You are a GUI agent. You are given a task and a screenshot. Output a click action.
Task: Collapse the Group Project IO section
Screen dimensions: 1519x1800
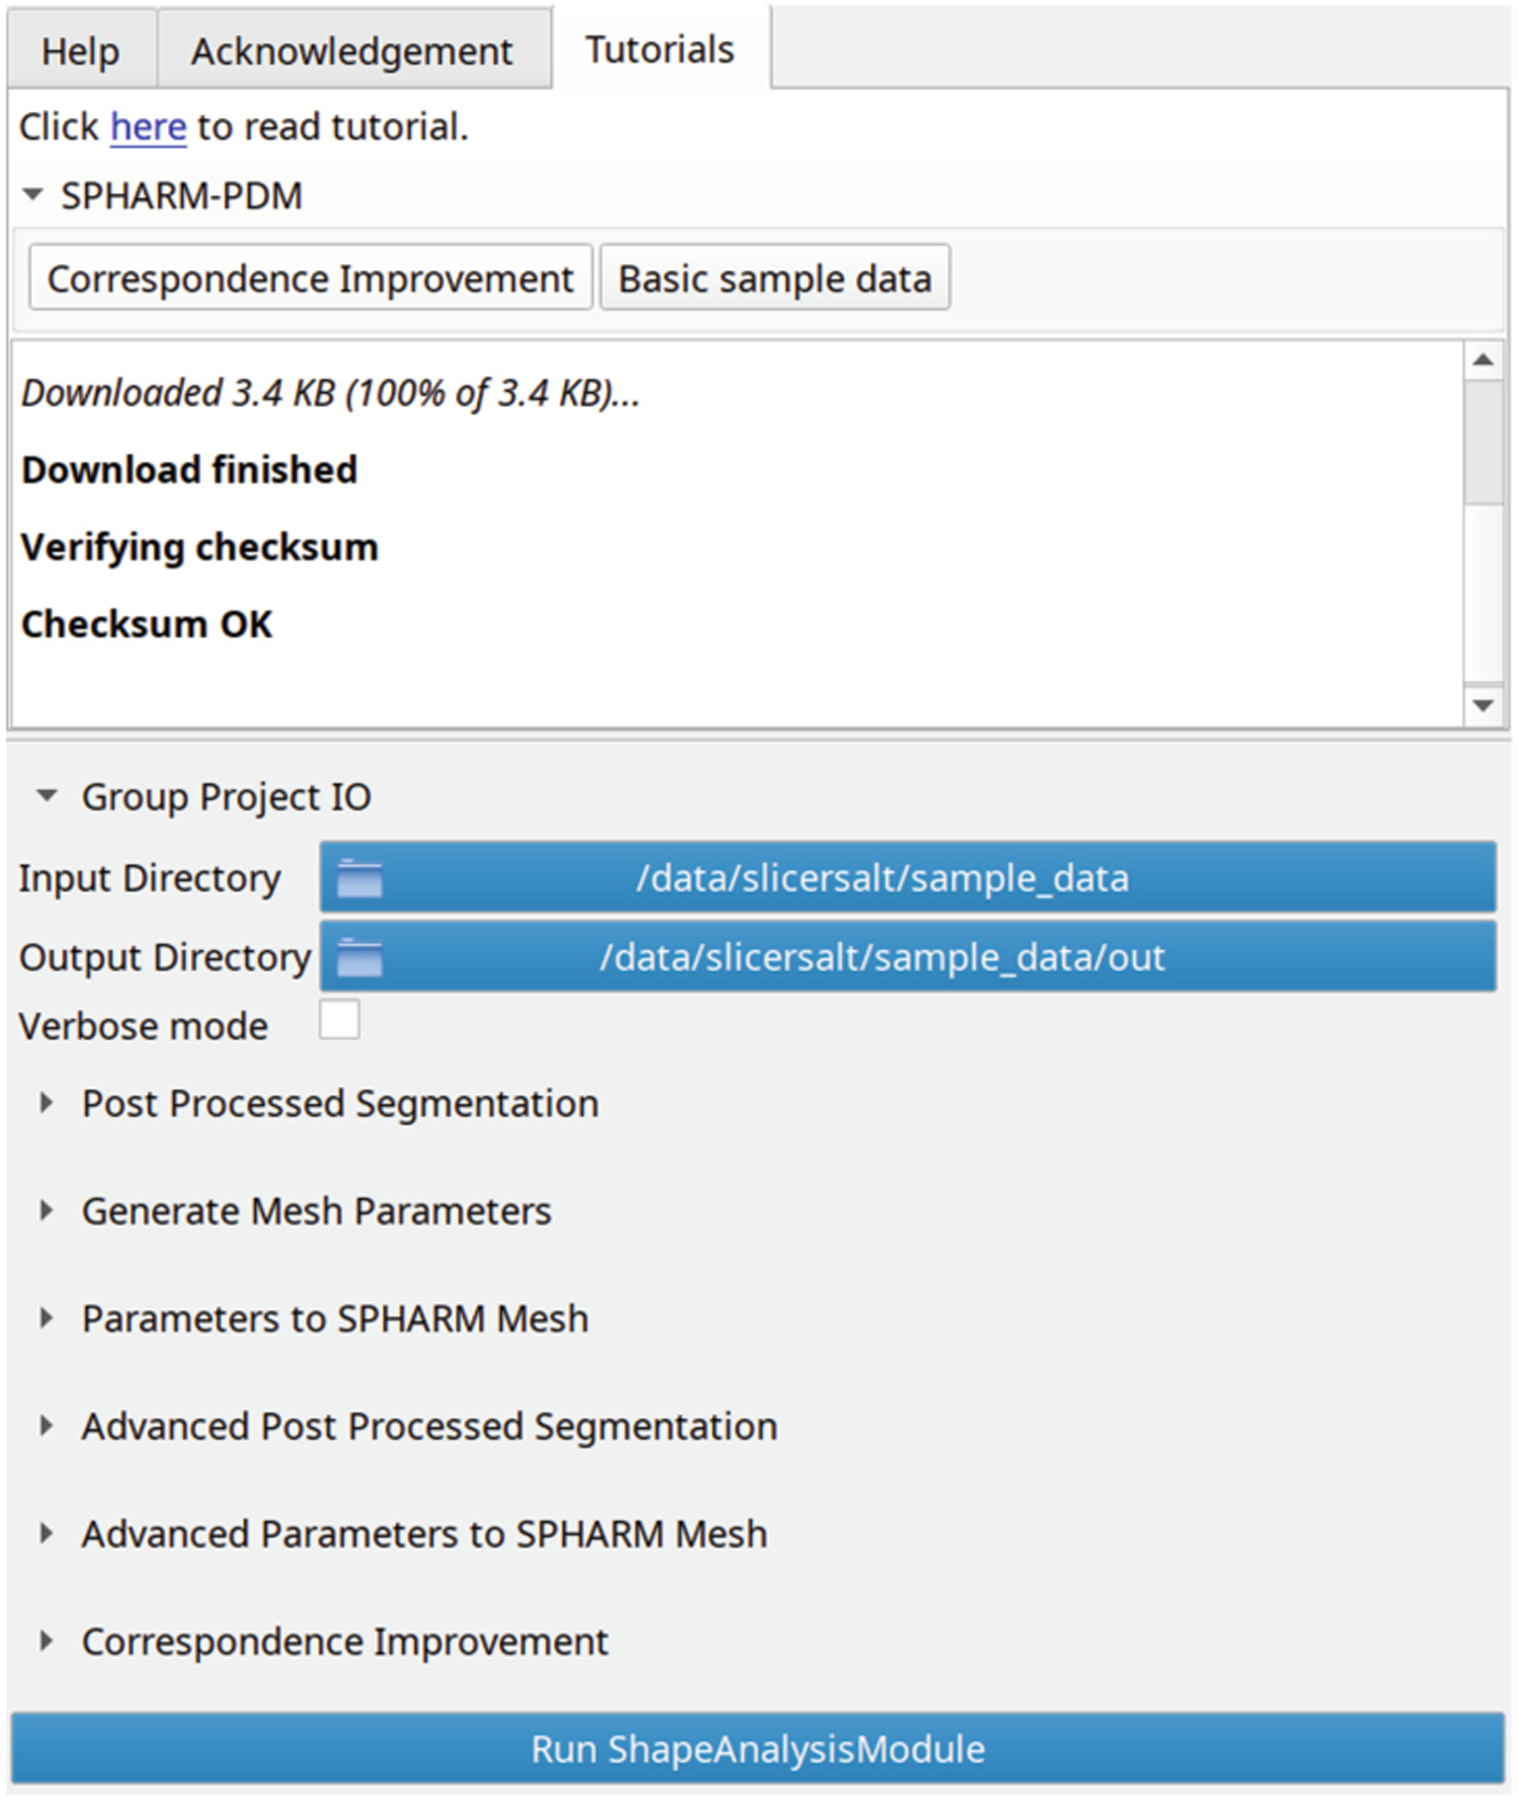coord(46,796)
